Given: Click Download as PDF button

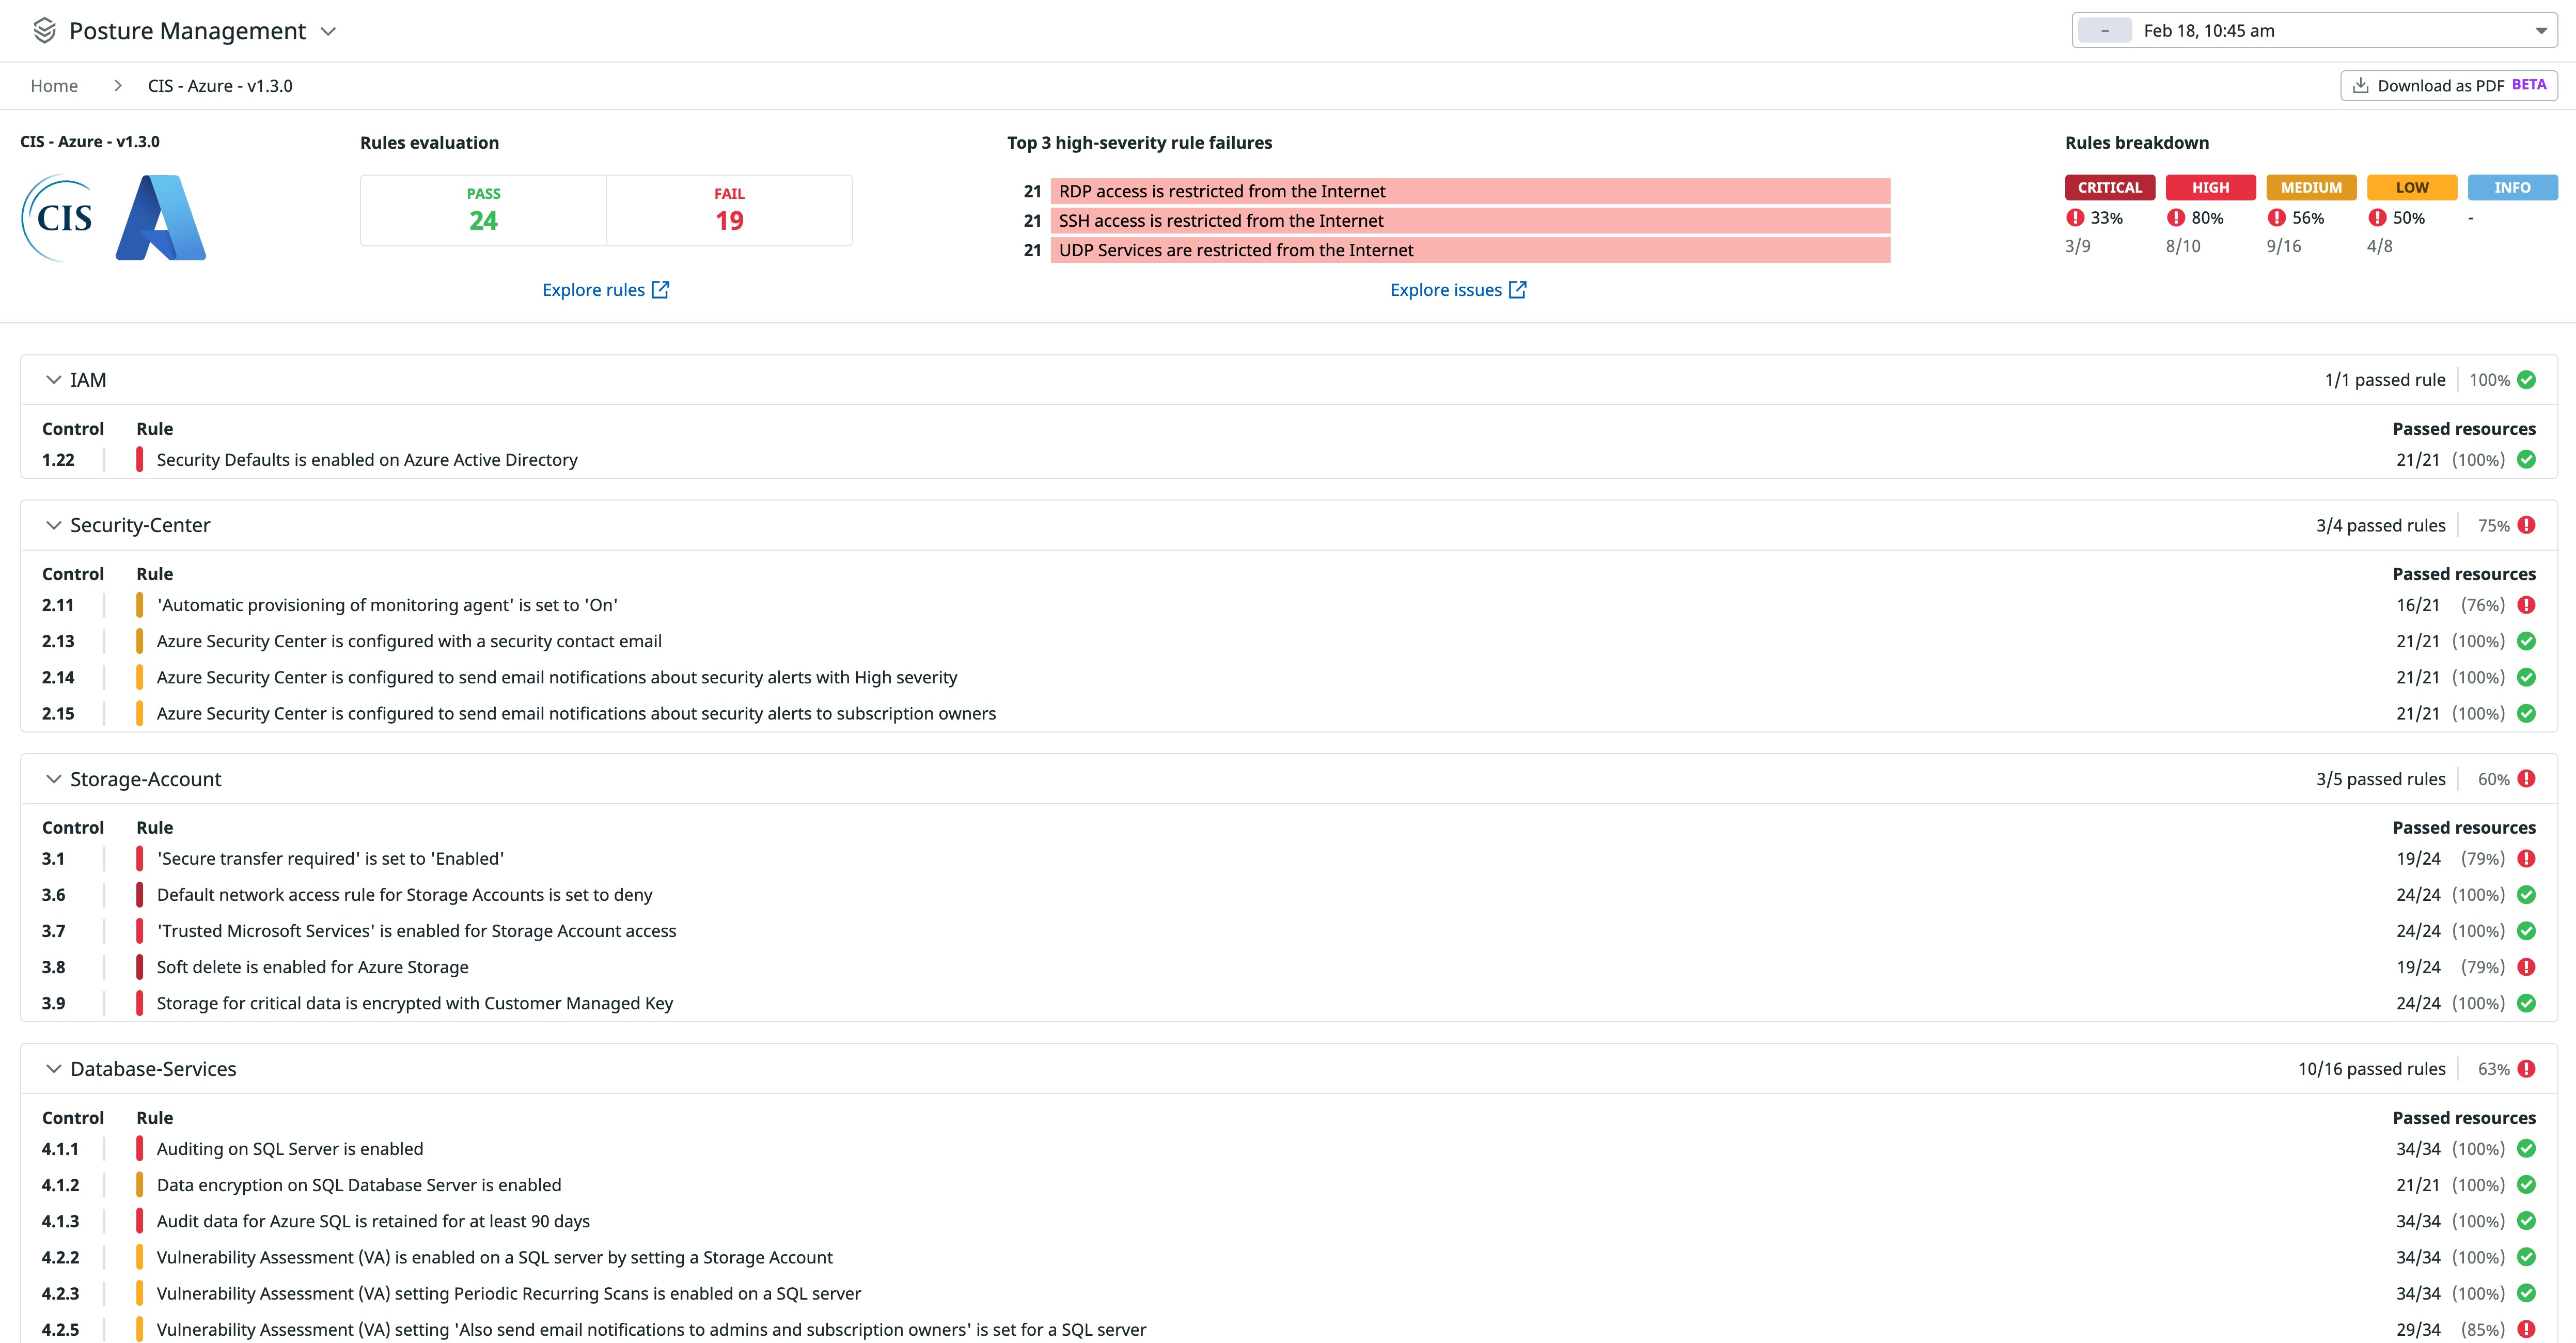Looking at the screenshot, I should click(2448, 86).
